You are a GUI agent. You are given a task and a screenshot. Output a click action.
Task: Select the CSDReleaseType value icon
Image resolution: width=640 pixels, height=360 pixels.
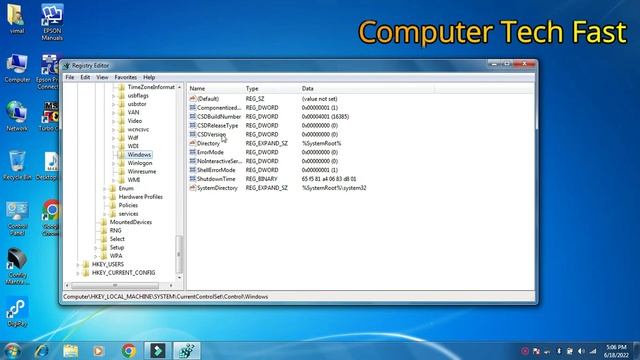[193, 125]
